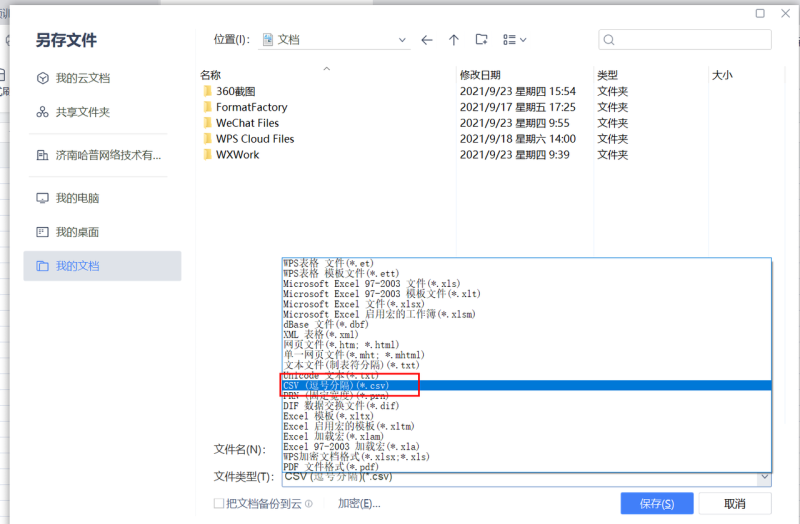Go up one folder level
The height and width of the screenshot is (524, 800).
pos(454,40)
